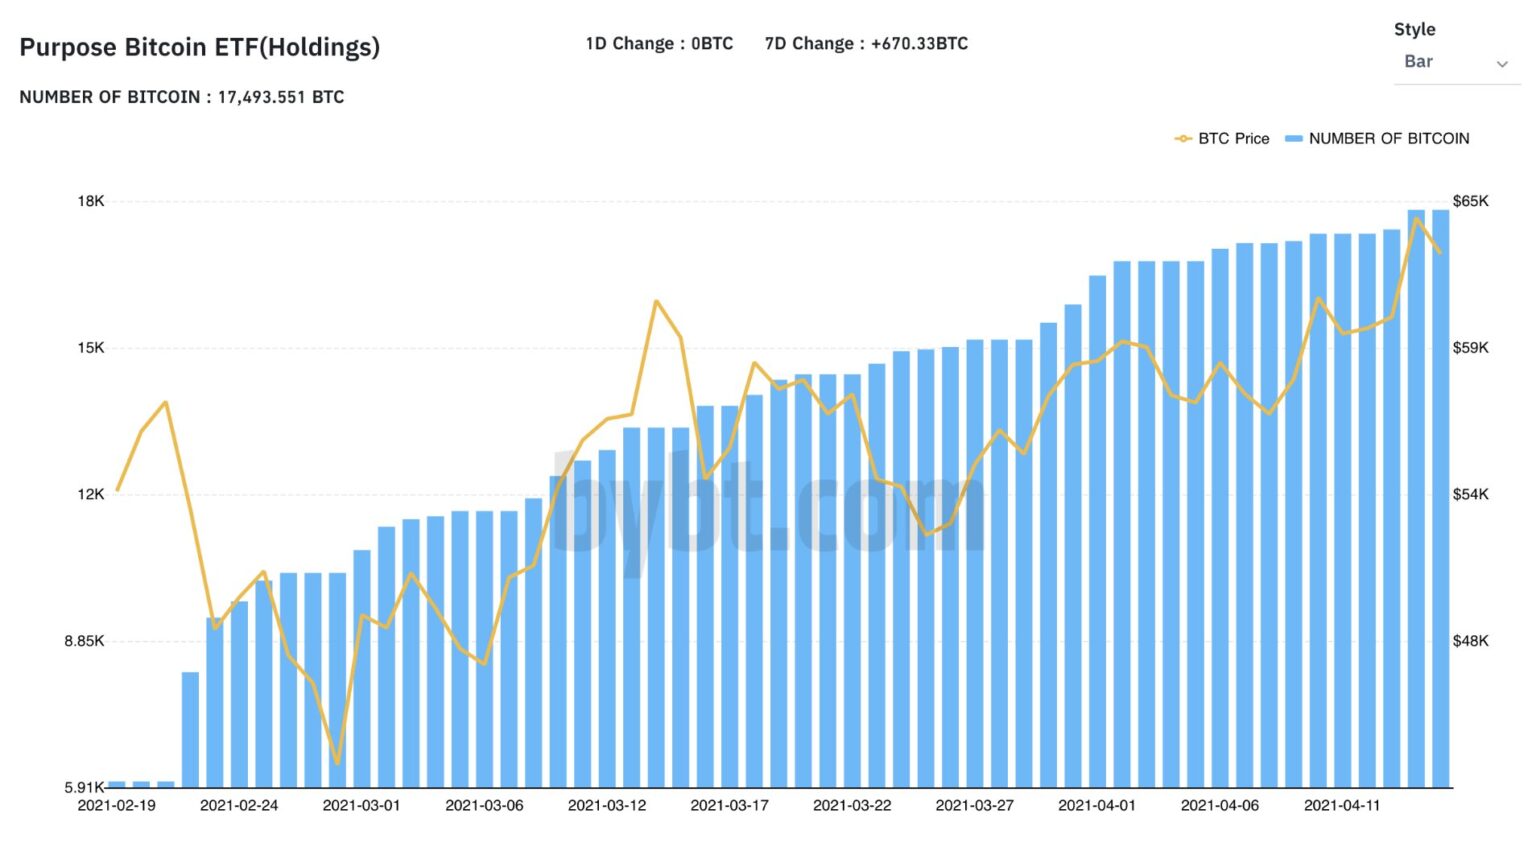Click the 2021-03-22 x-axis date label
This screenshot has width=1536, height=847.
pos(852,805)
